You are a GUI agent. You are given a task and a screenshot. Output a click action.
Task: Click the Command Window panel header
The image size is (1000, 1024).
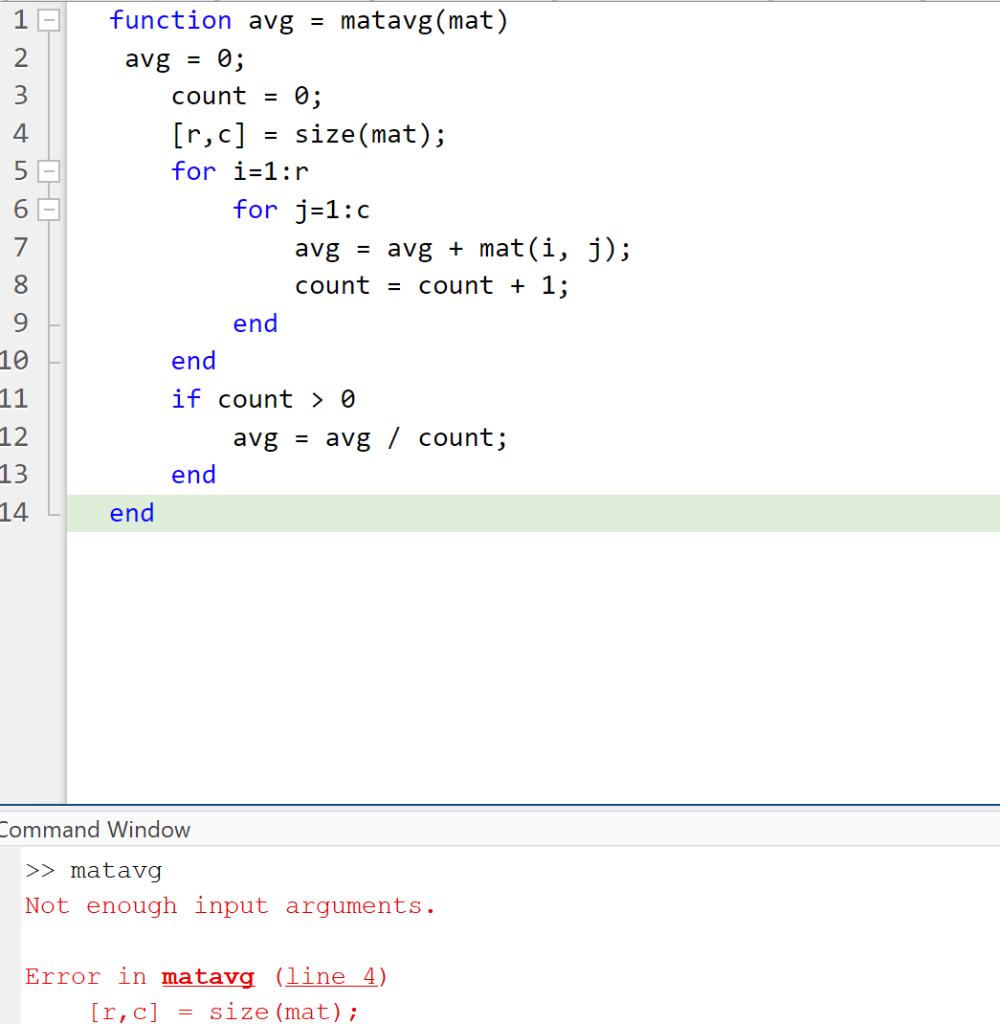(x=96, y=829)
